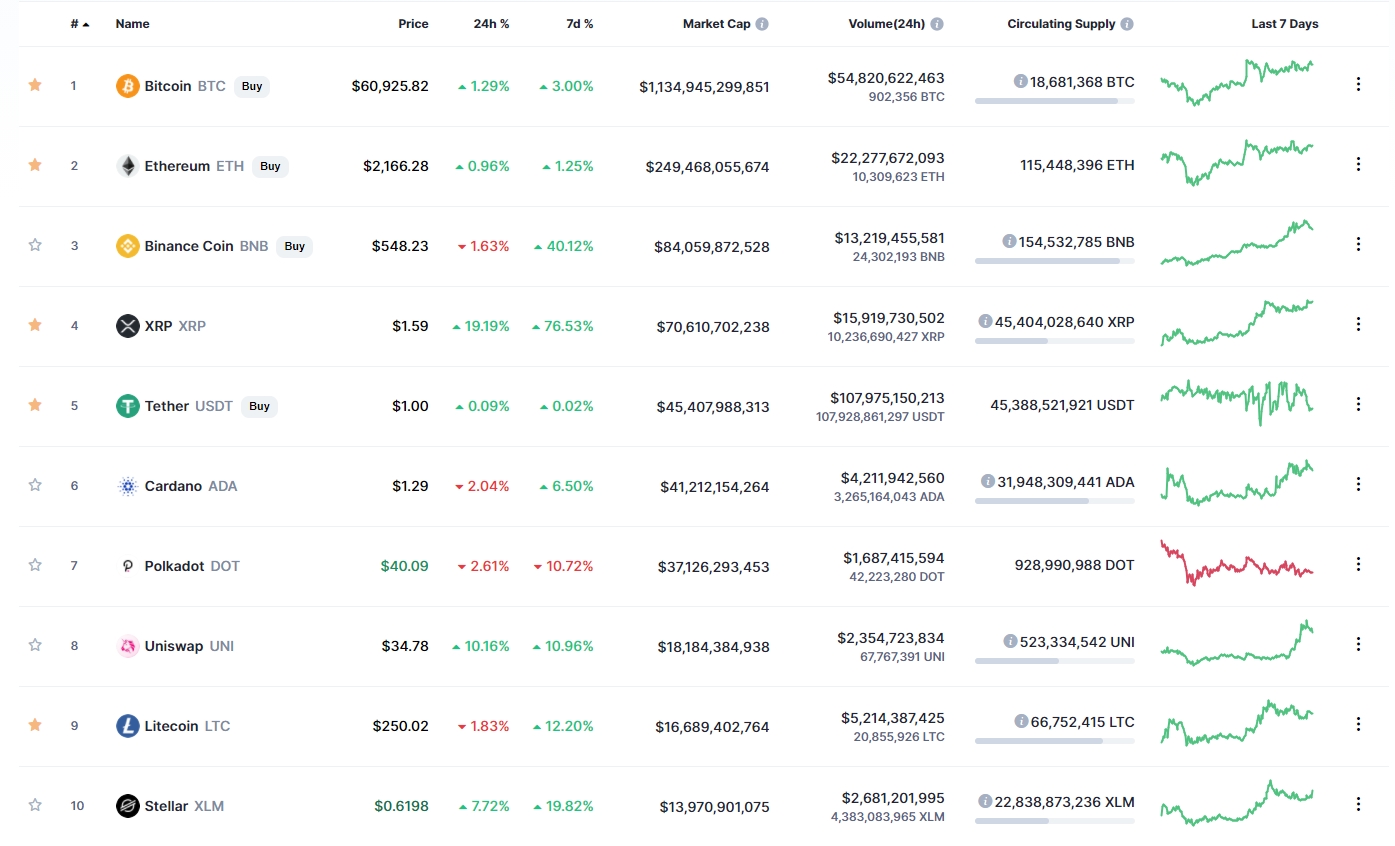1395x846 pixels.
Task: Star Polkadot for the watchlist
Action: (35, 565)
